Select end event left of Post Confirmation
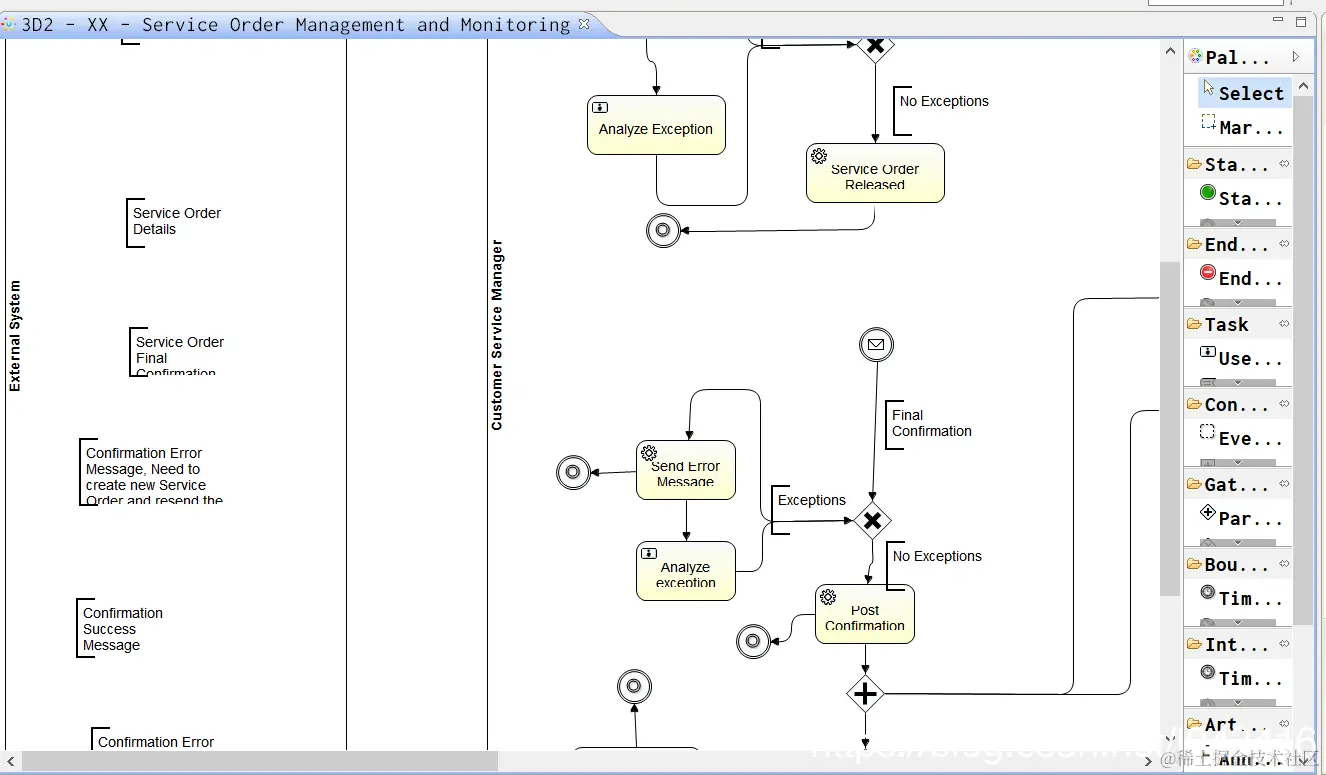Screen dimensions: 1326x775 [753, 641]
